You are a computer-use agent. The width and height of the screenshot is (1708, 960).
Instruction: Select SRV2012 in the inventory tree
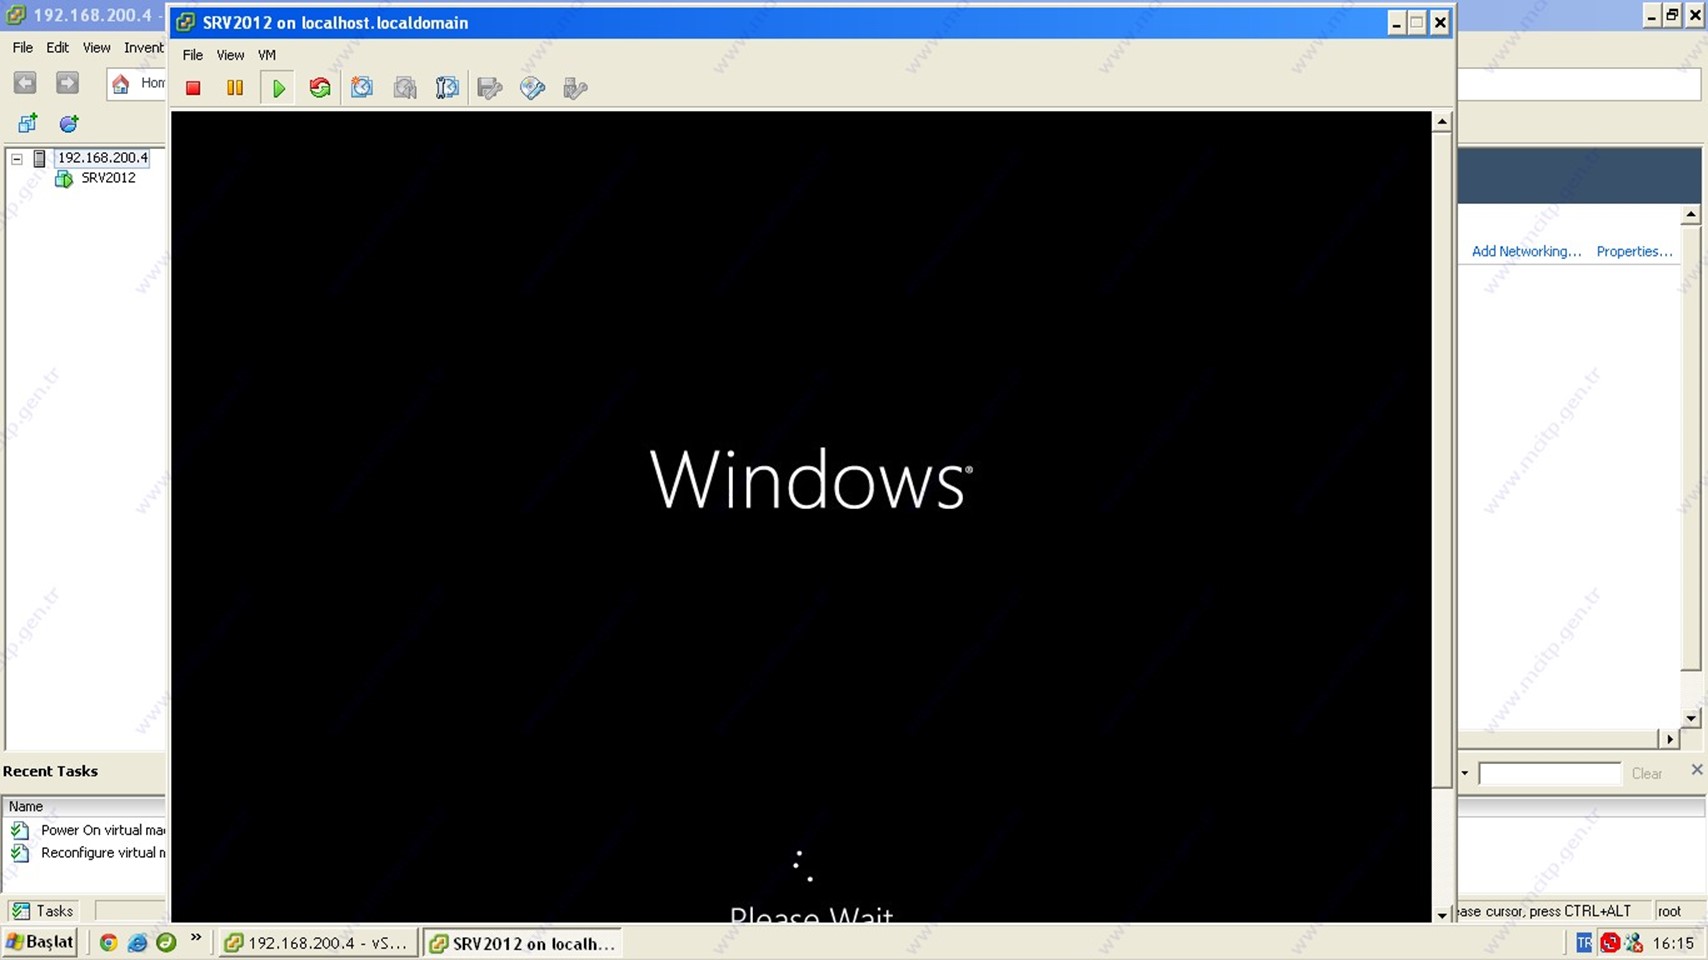coord(108,178)
